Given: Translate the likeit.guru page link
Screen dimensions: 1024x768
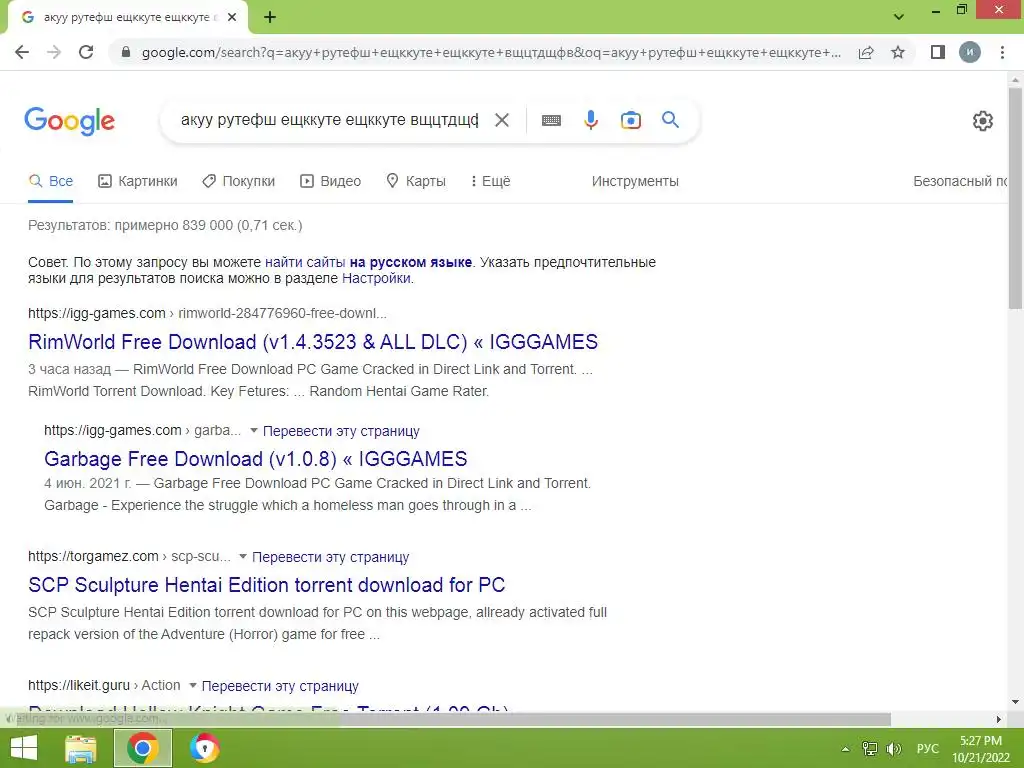Looking at the screenshot, I should click(280, 686).
